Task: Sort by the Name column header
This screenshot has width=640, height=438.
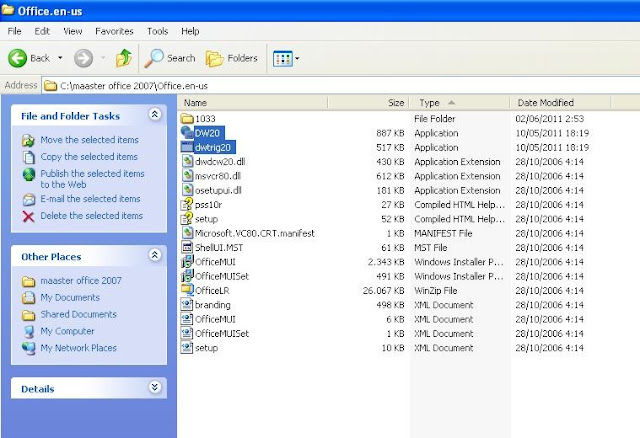Action: coord(253,103)
